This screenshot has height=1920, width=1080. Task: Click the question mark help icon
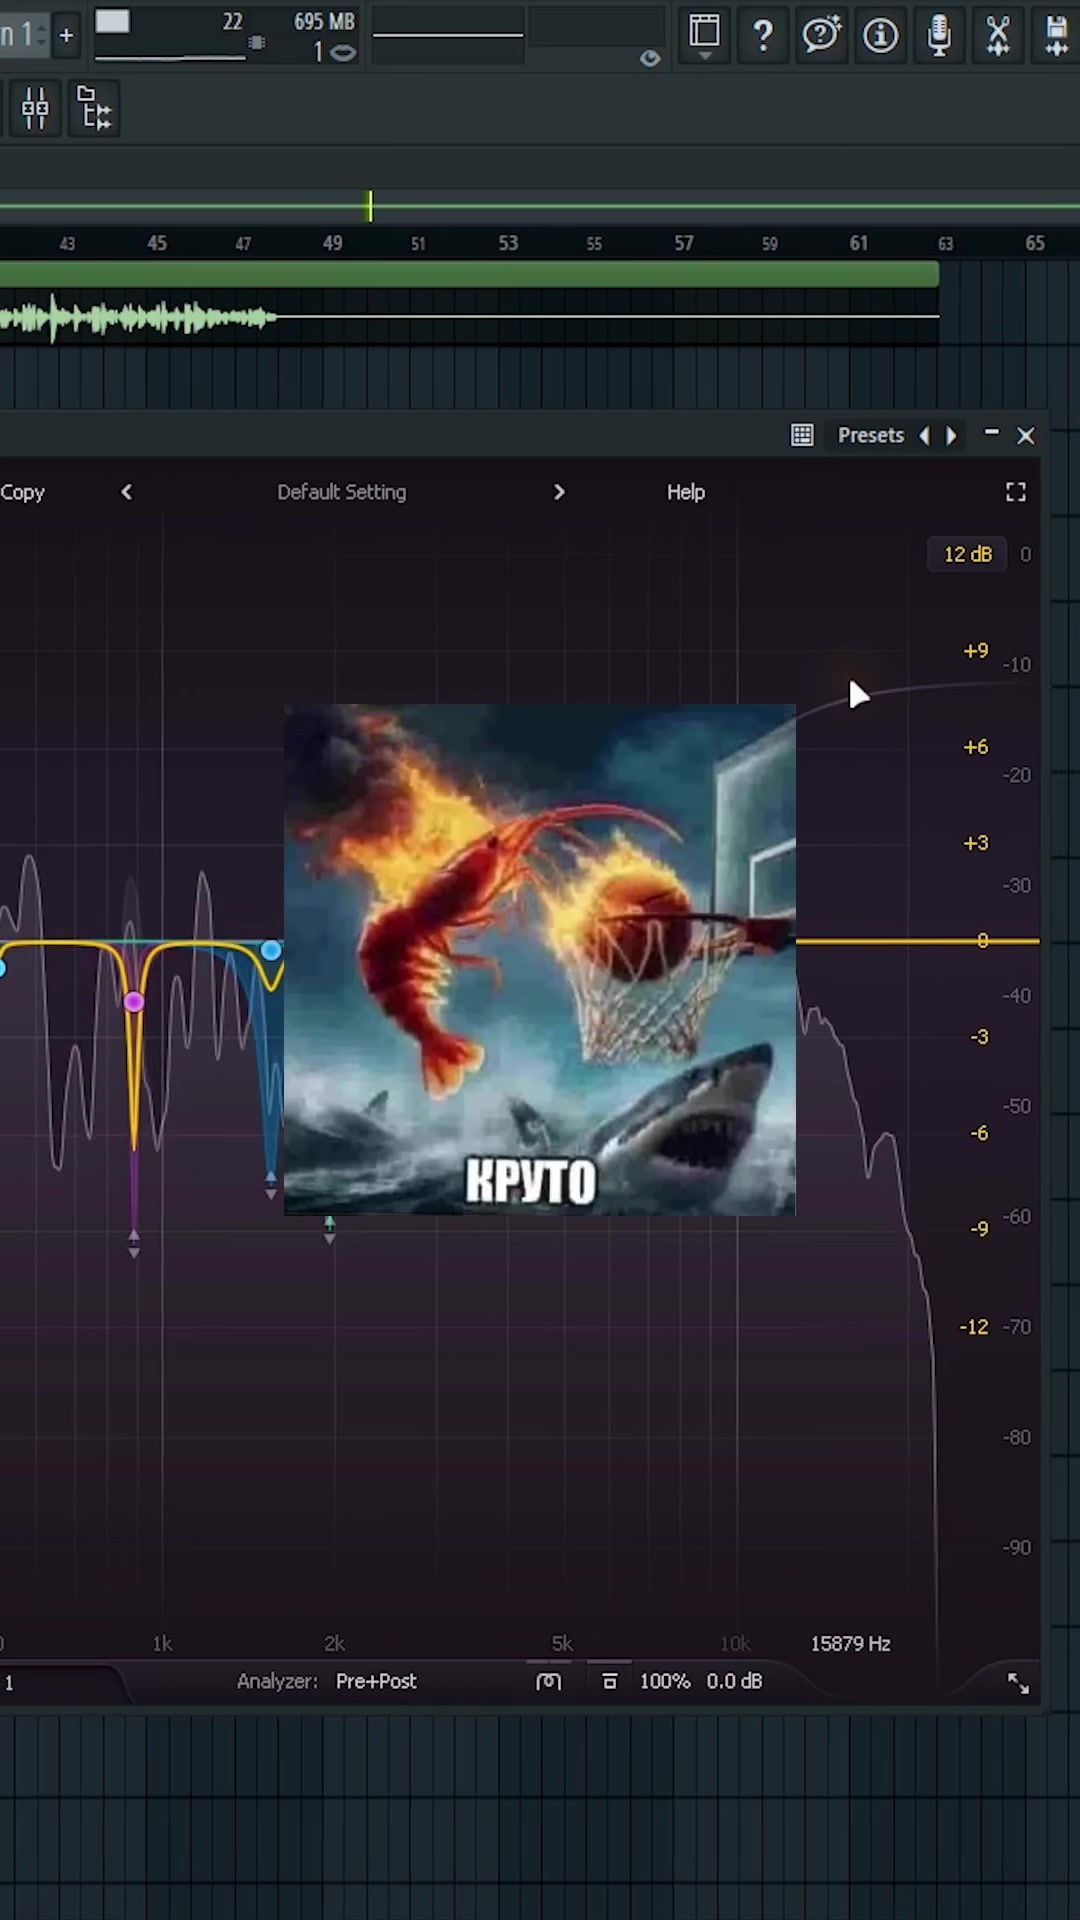pyautogui.click(x=763, y=36)
